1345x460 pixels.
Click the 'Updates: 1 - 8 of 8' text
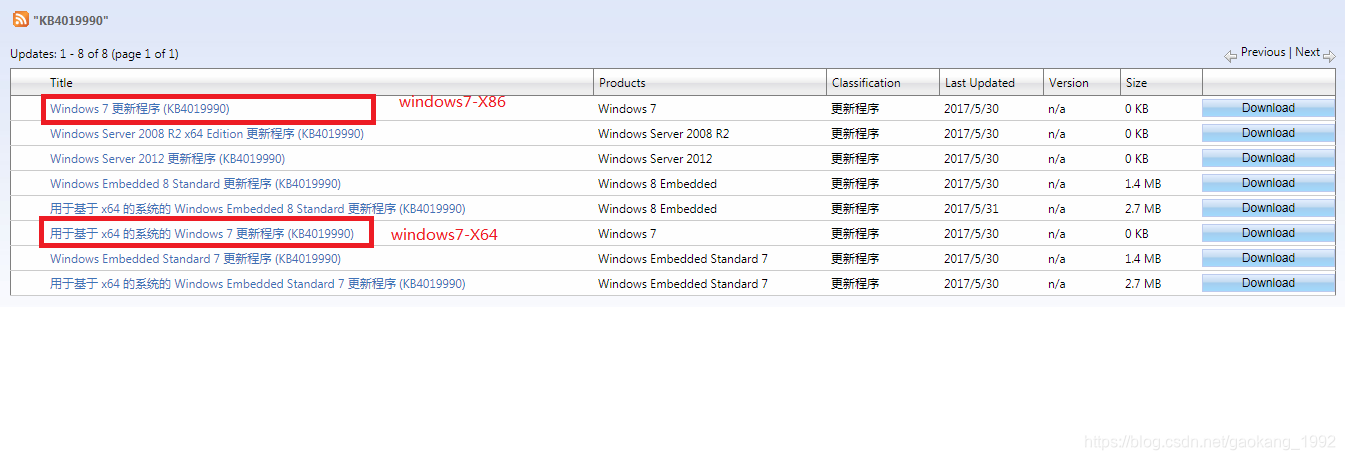tap(94, 54)
